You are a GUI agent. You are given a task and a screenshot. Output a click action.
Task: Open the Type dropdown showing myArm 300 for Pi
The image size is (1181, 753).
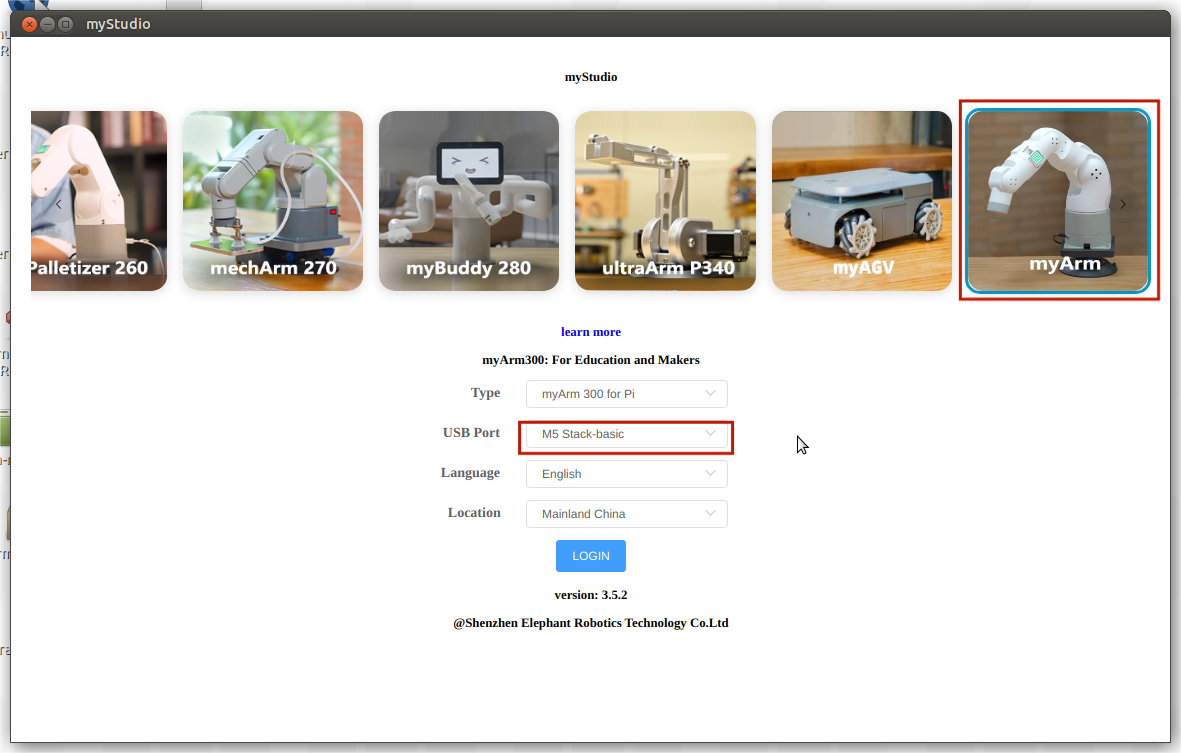627,394
